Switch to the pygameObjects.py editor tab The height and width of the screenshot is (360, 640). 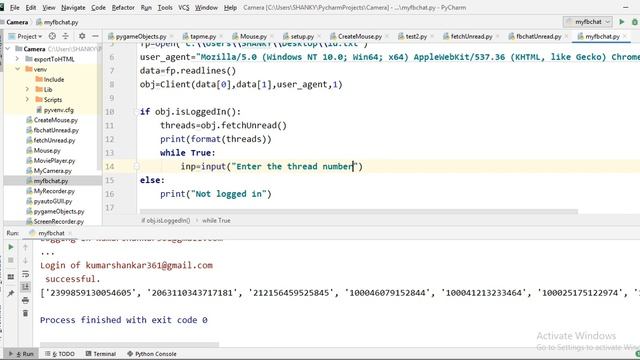[x=140, y=36]
